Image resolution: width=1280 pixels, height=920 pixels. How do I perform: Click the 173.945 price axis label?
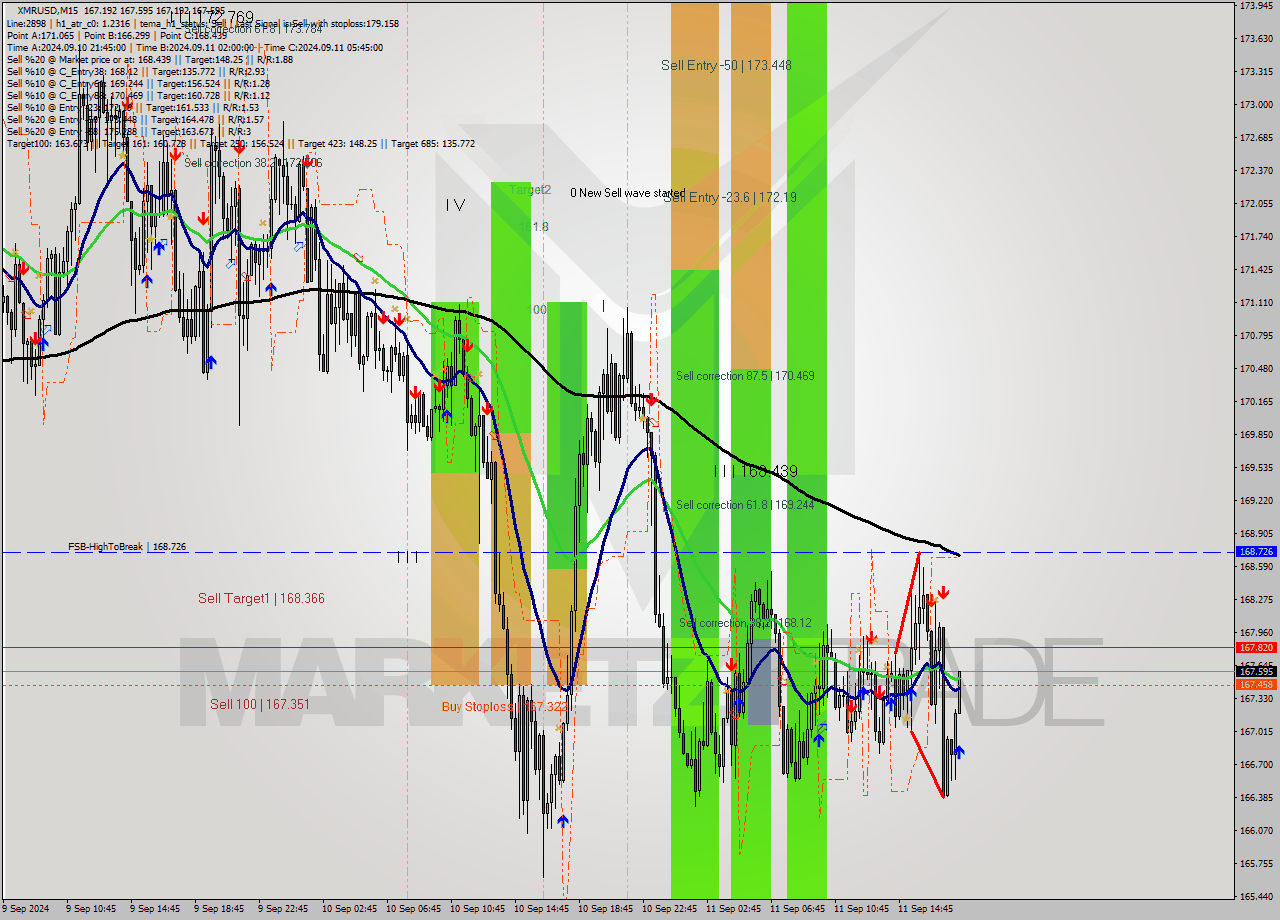pos(1256,6)
